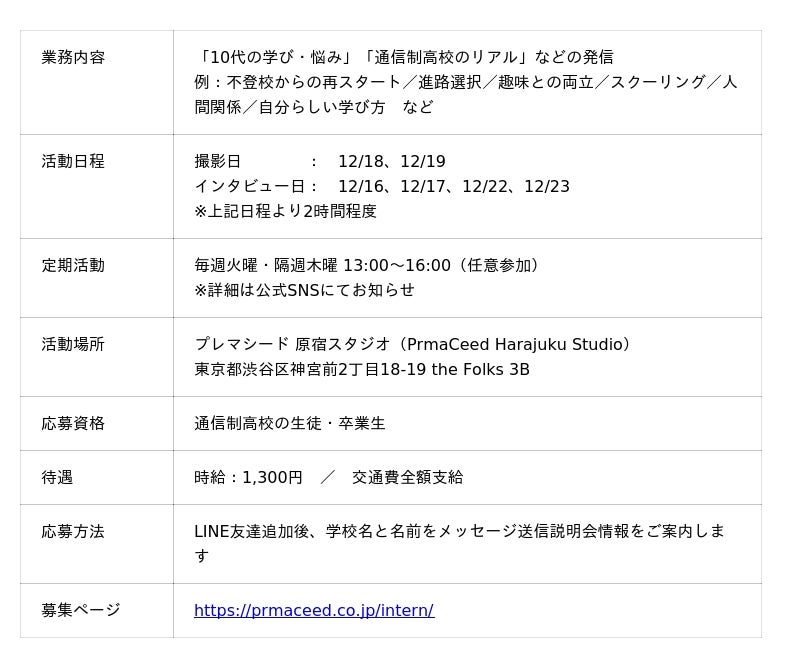Viewport: 800px width, 668px height.
Task: Select the 定期活動 row label
Action: coord(73,265)
